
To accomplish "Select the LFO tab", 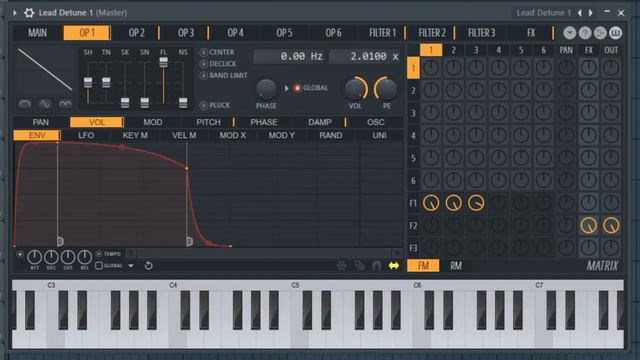I will point(86,136).
